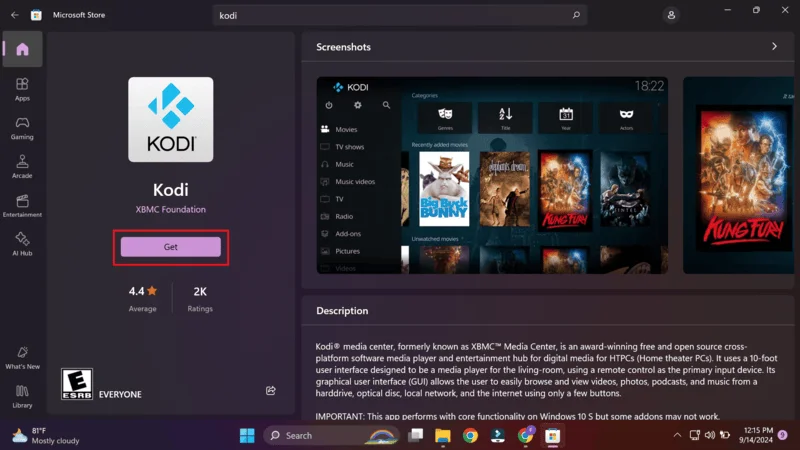The height and width of the screenshot is (450, 800).
Task: Launch Google Chrome from the taskbar
Action: [470, 435]
